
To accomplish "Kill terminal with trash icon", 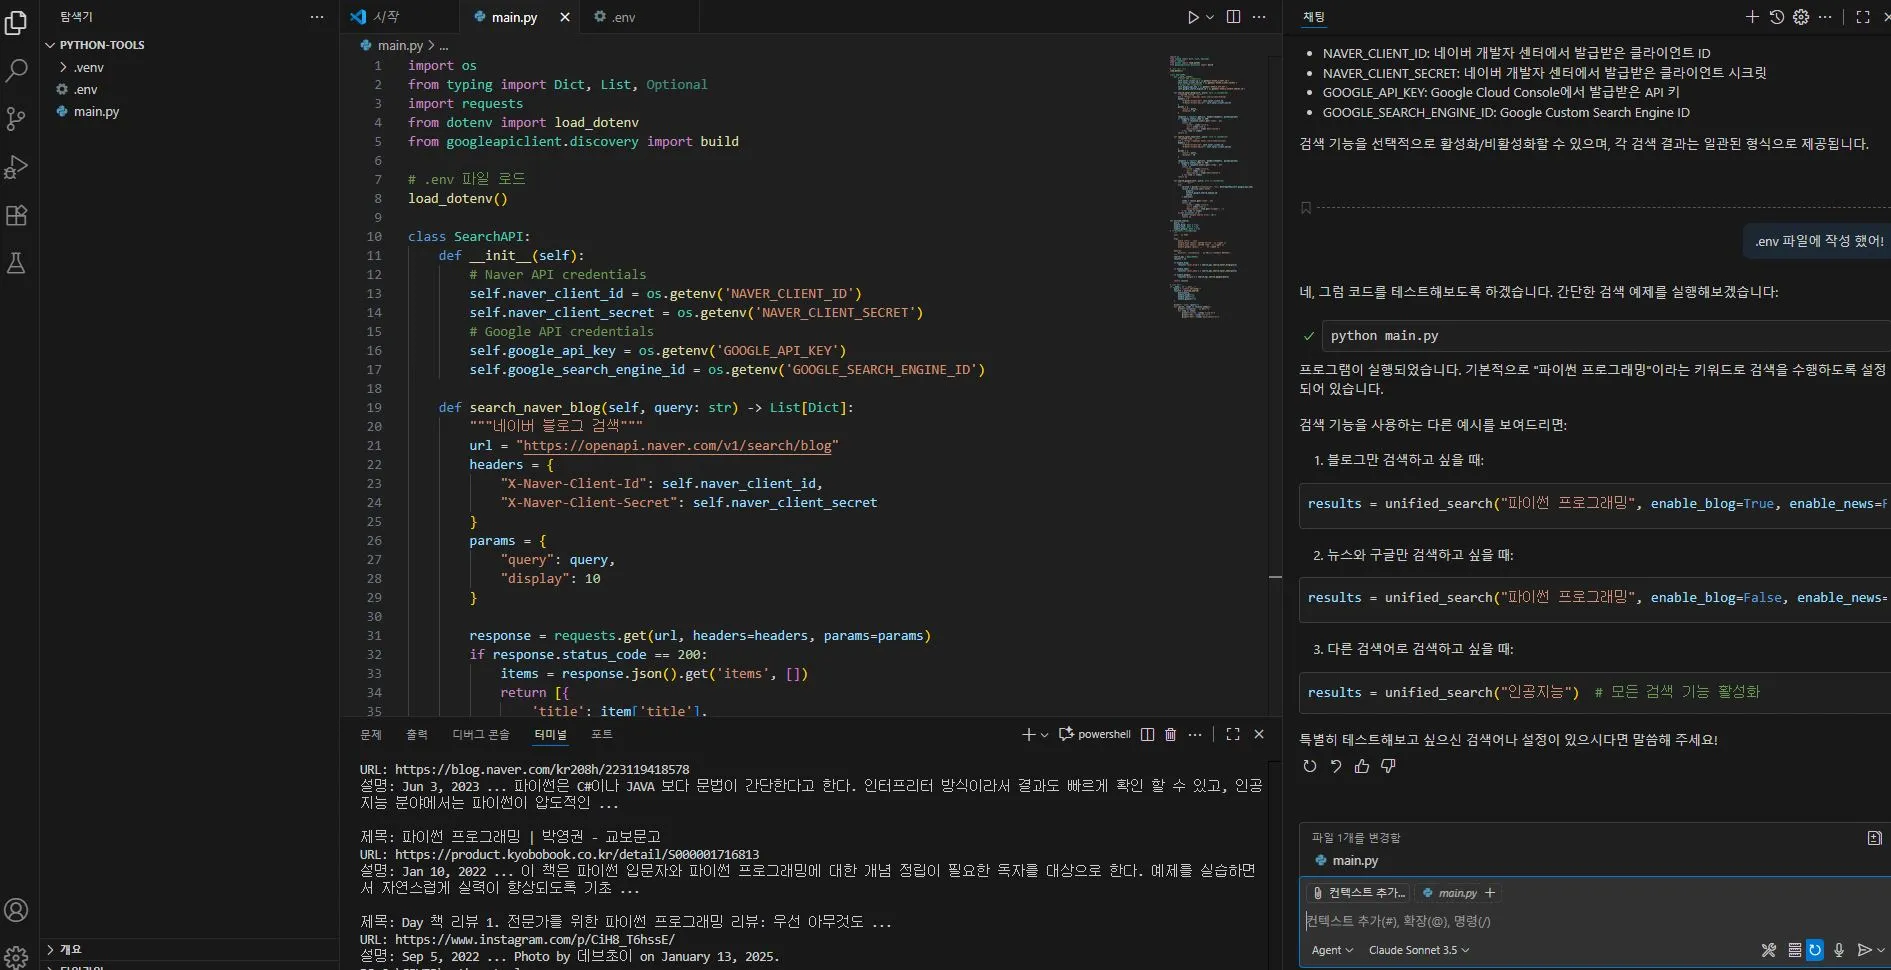I will (x=1170, y=734).
